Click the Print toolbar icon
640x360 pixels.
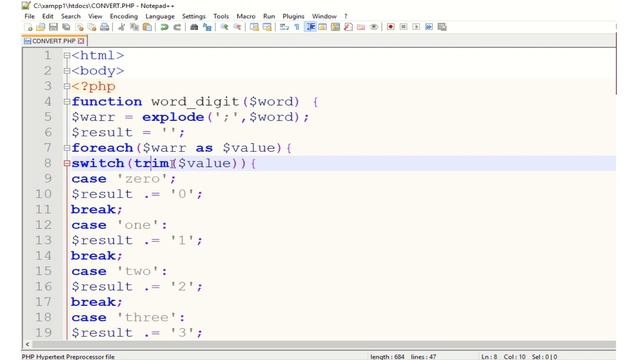tap(104, 27)
